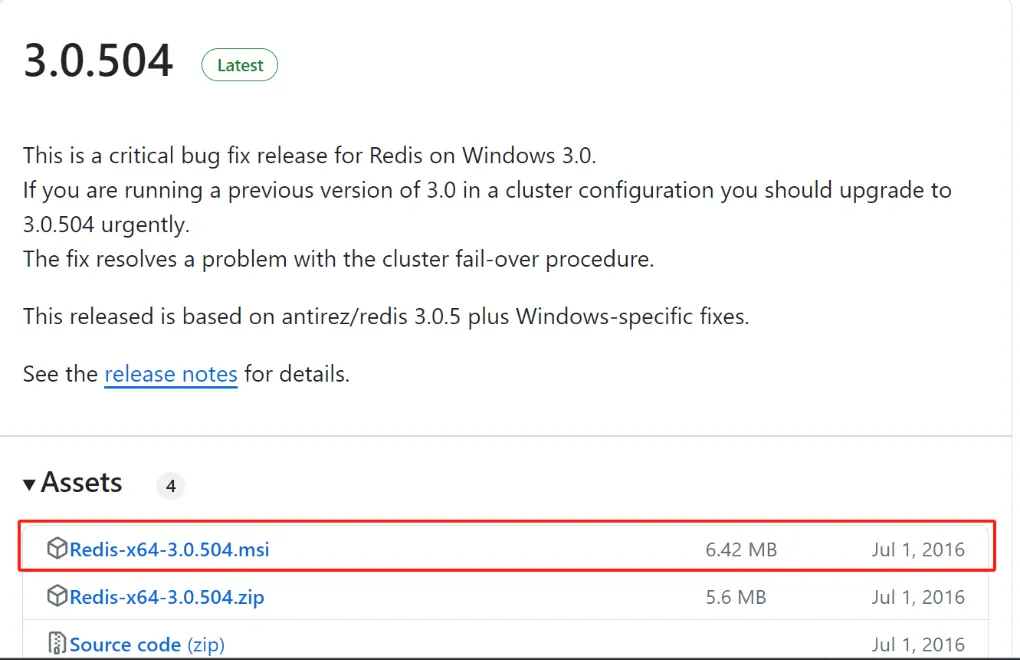This screenshot has height=660, width=1020.
Task: Click the Jul 1, 2016 date on the Source code row
Action: (918, 644)
